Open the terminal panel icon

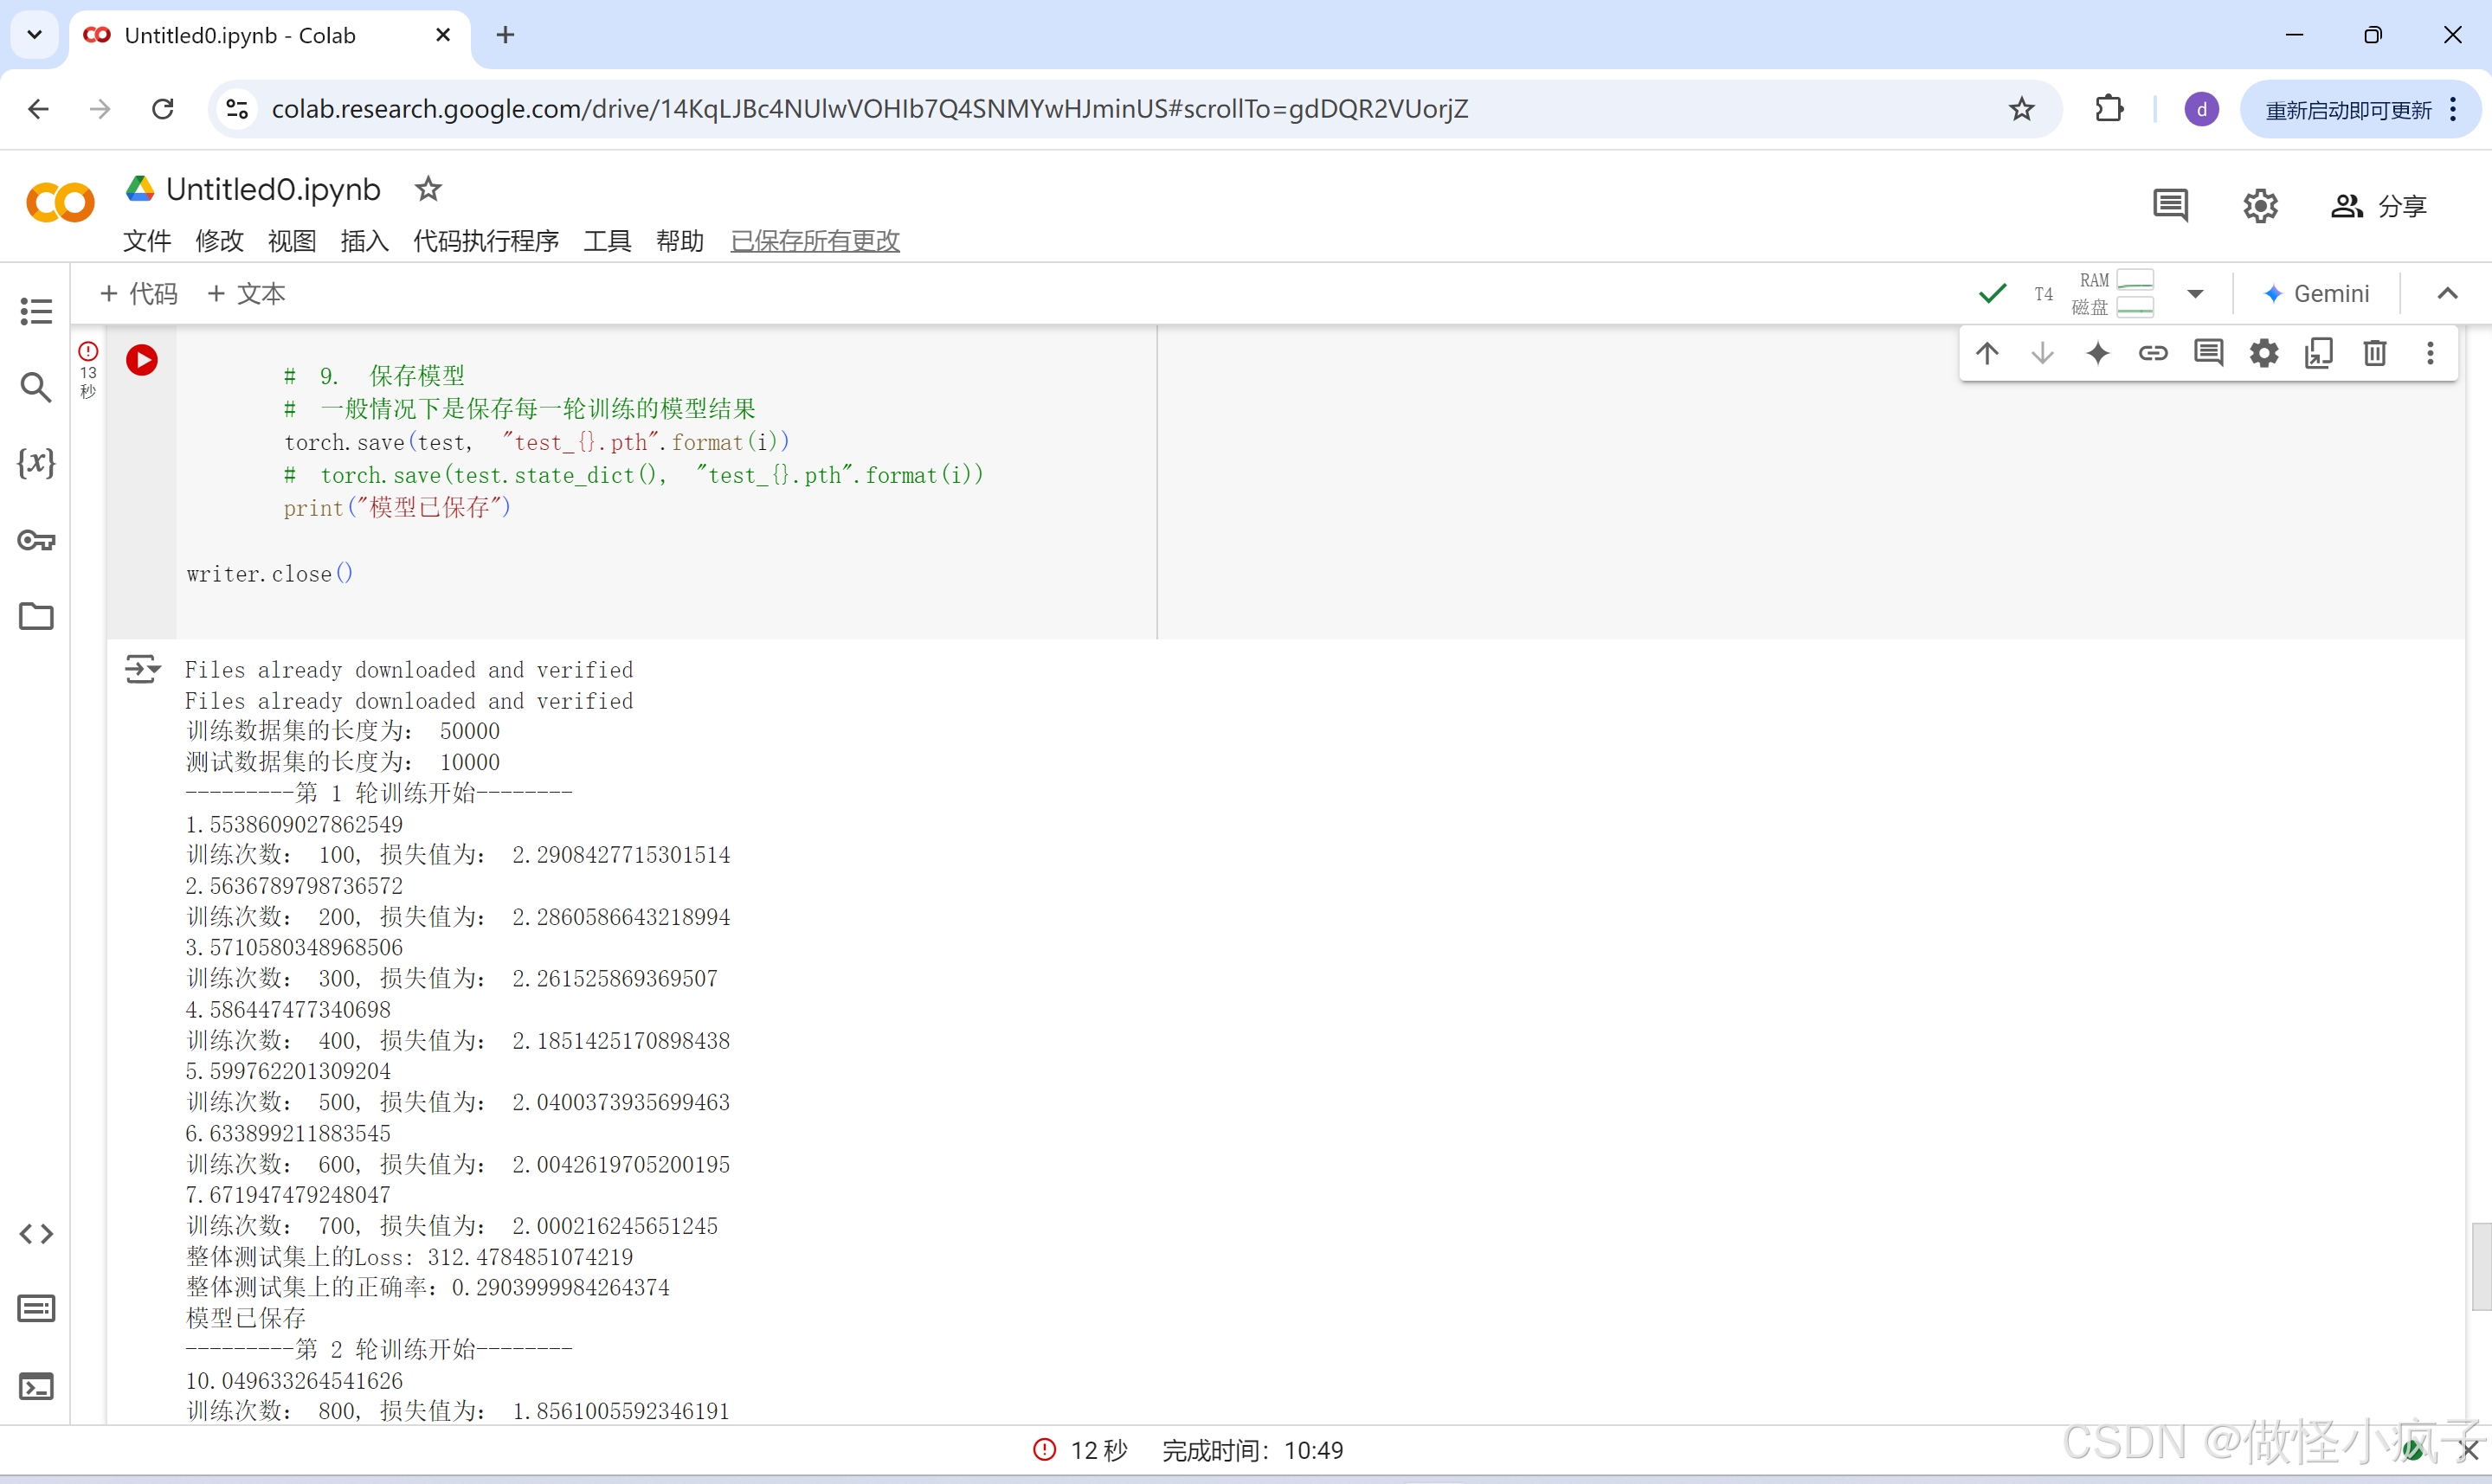36,1386
